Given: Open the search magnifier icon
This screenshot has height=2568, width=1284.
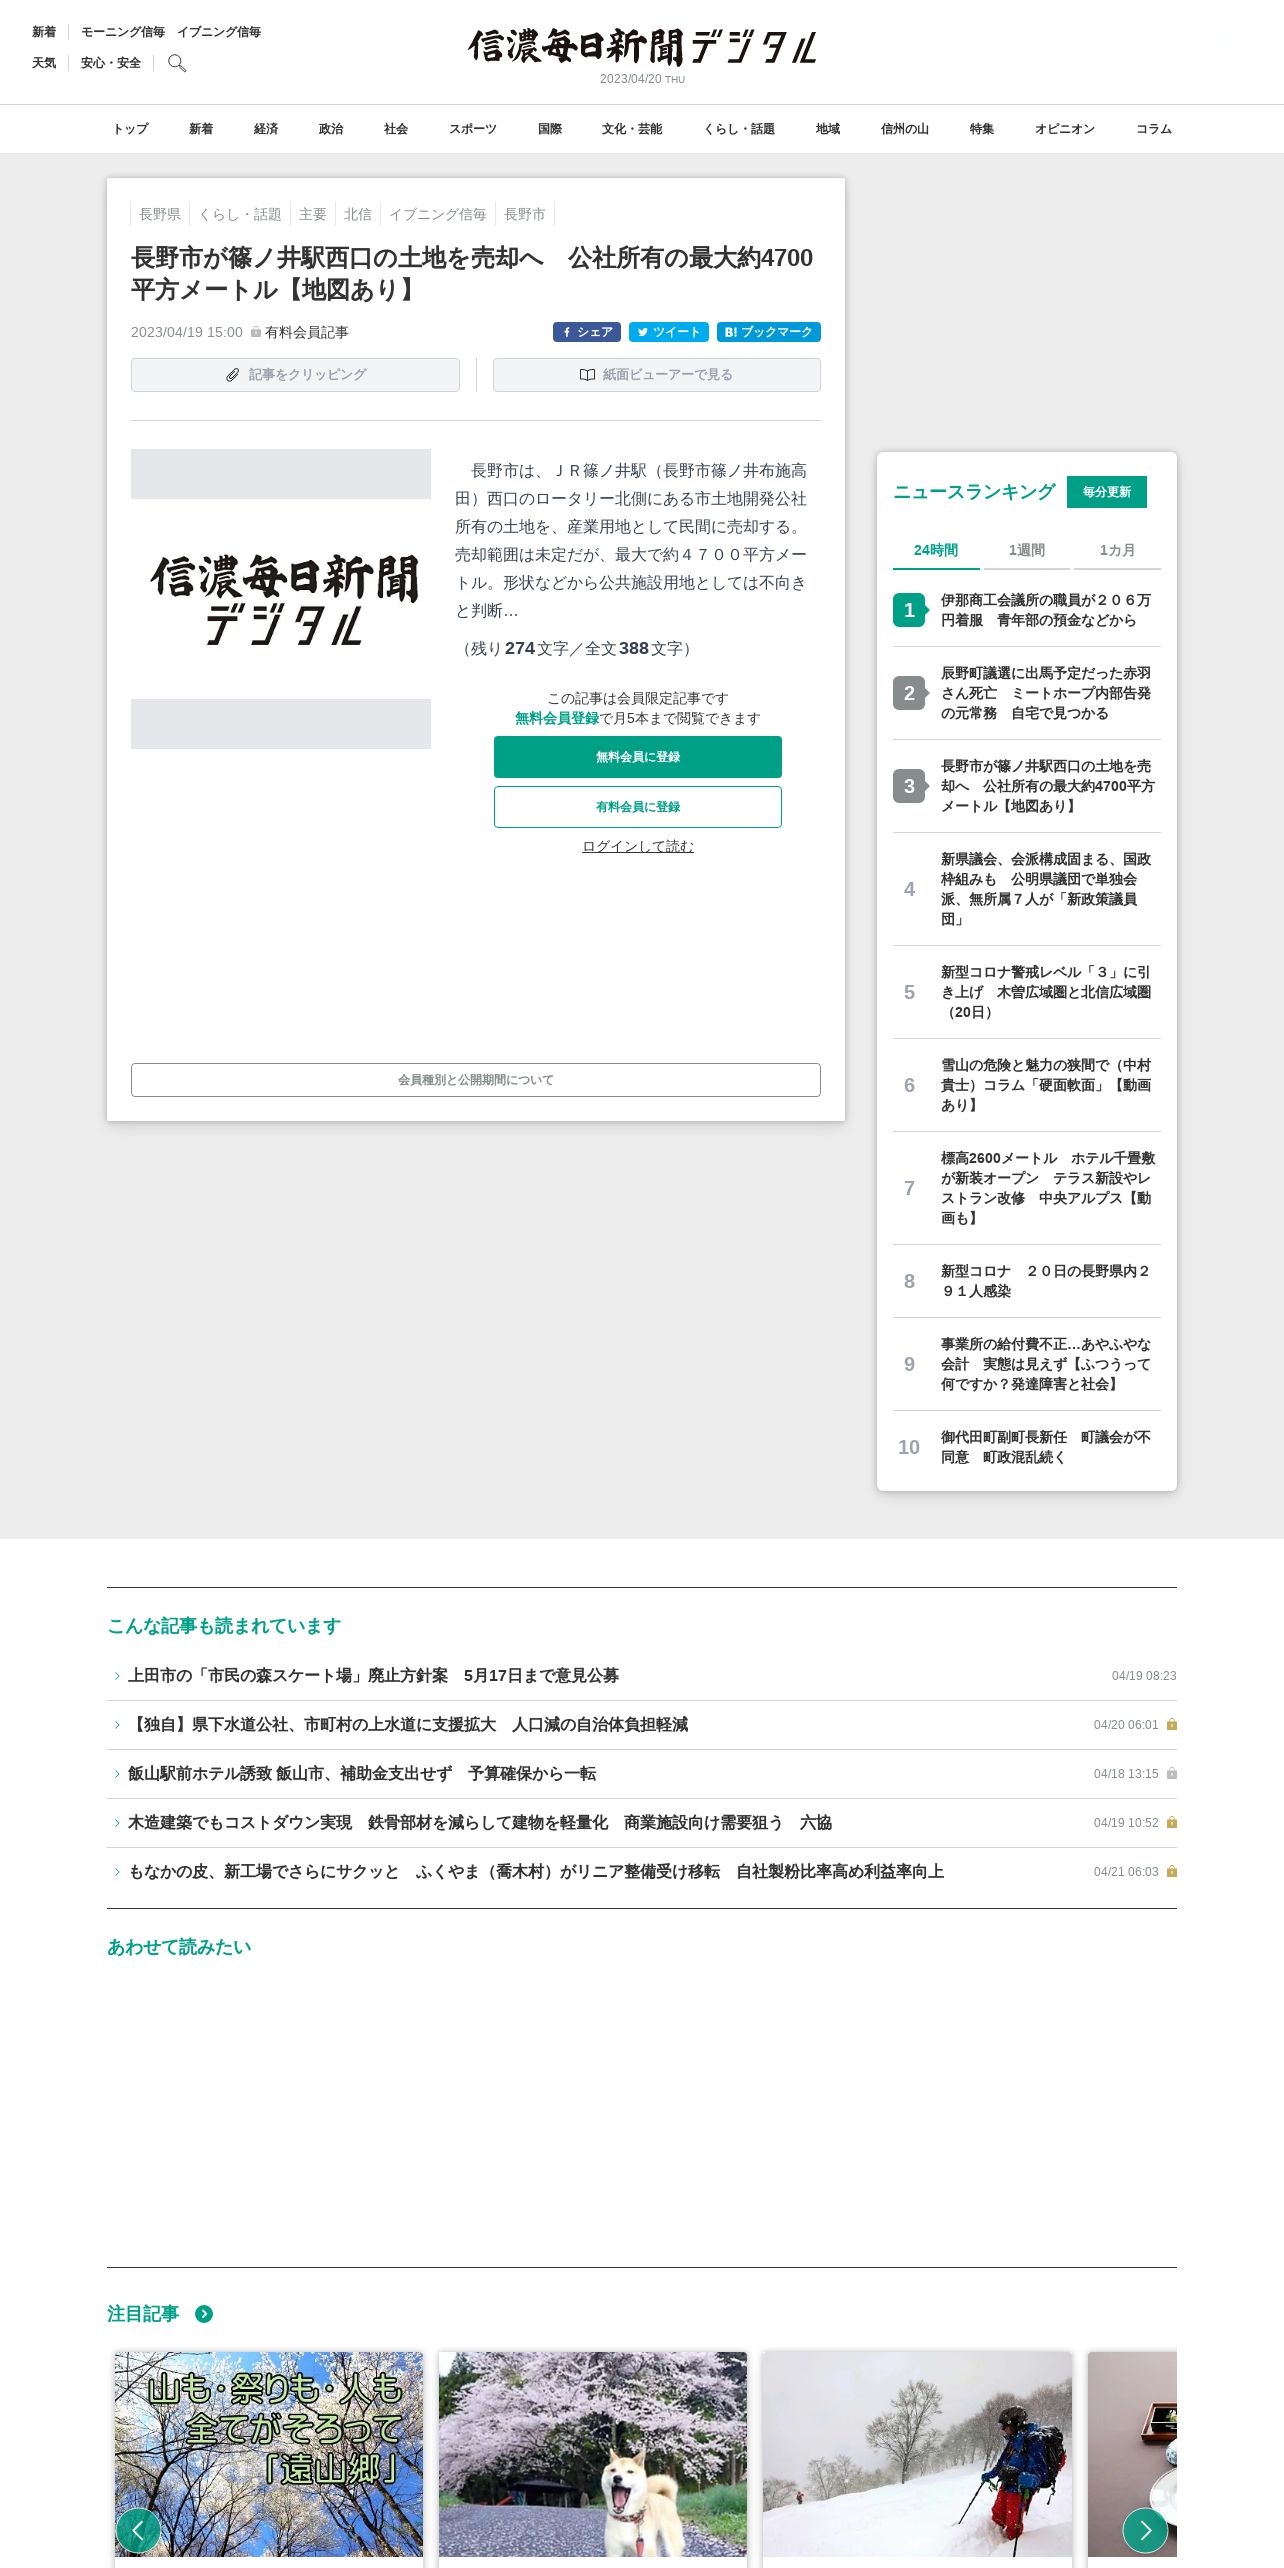Looking at the screenshot, I should pyautogui.click(x=177, y=63).
